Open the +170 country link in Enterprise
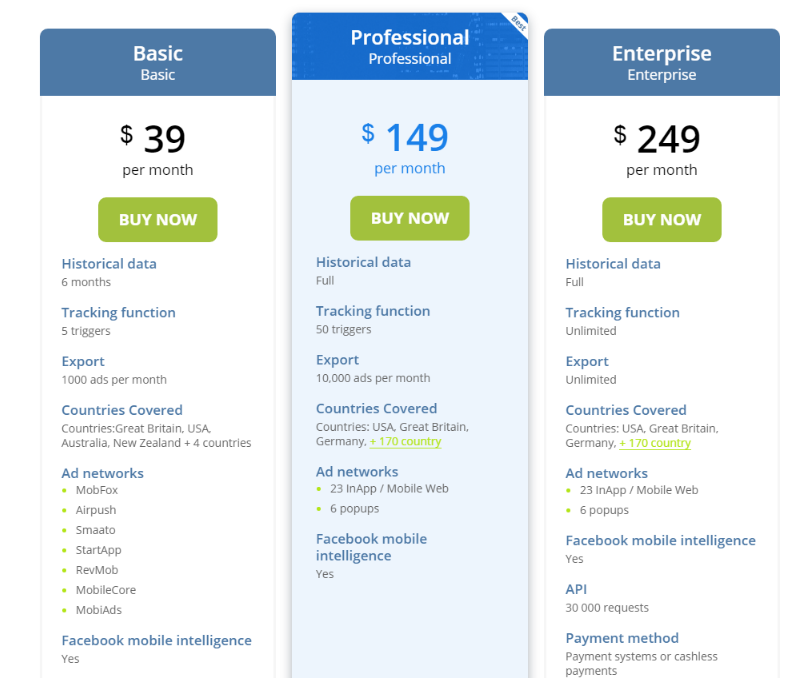The height and width of the screenshot is (690, 790). click(655, 443)
